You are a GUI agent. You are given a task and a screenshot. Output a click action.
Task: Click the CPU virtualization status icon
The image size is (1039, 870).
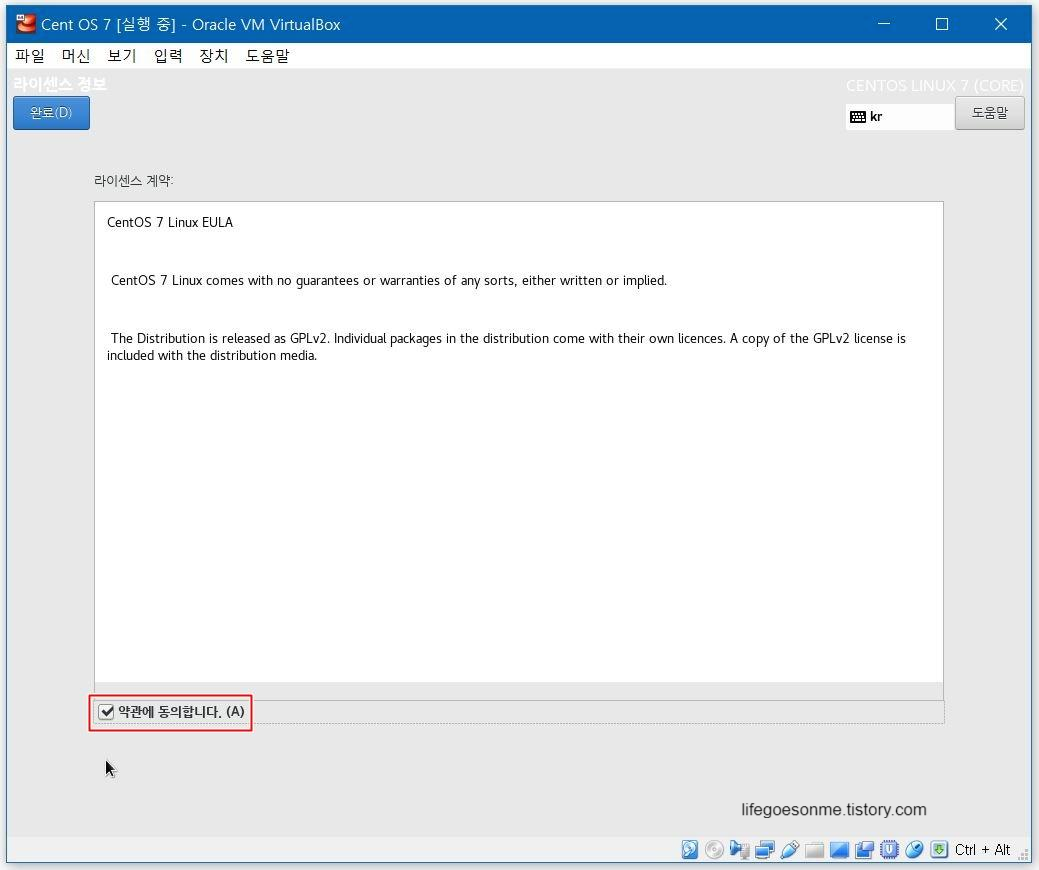click(x=889, y=849)
